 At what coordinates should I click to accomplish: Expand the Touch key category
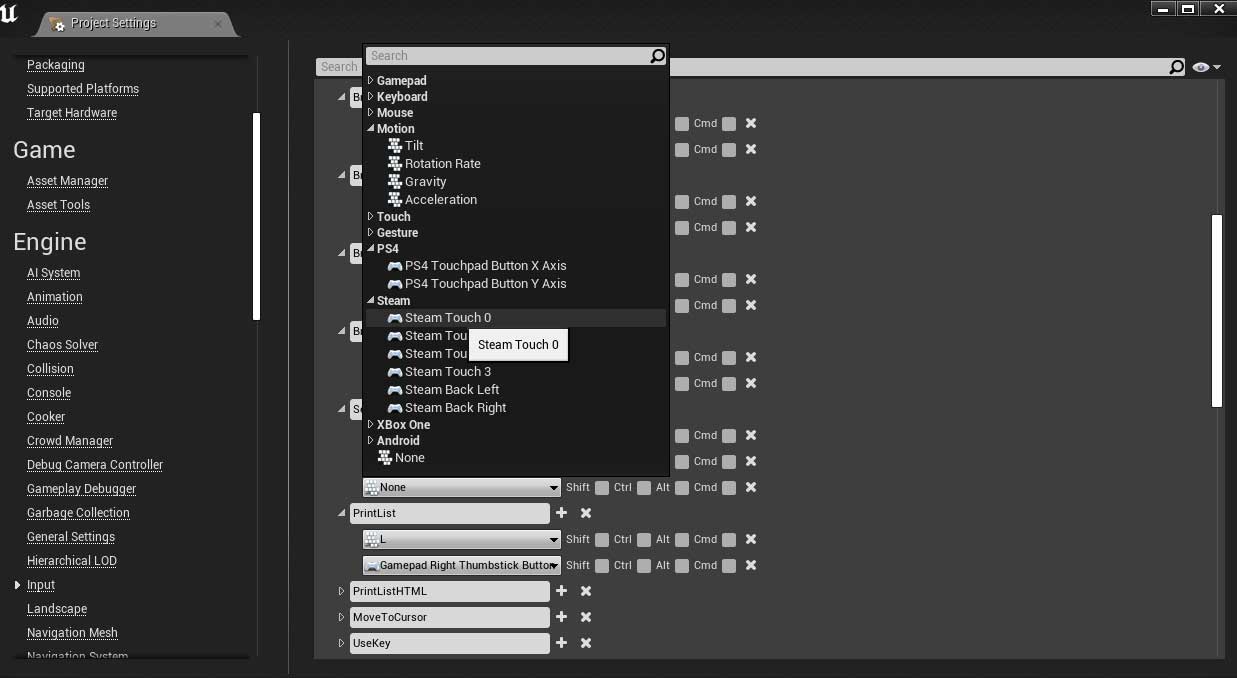(x=371, y=217)
